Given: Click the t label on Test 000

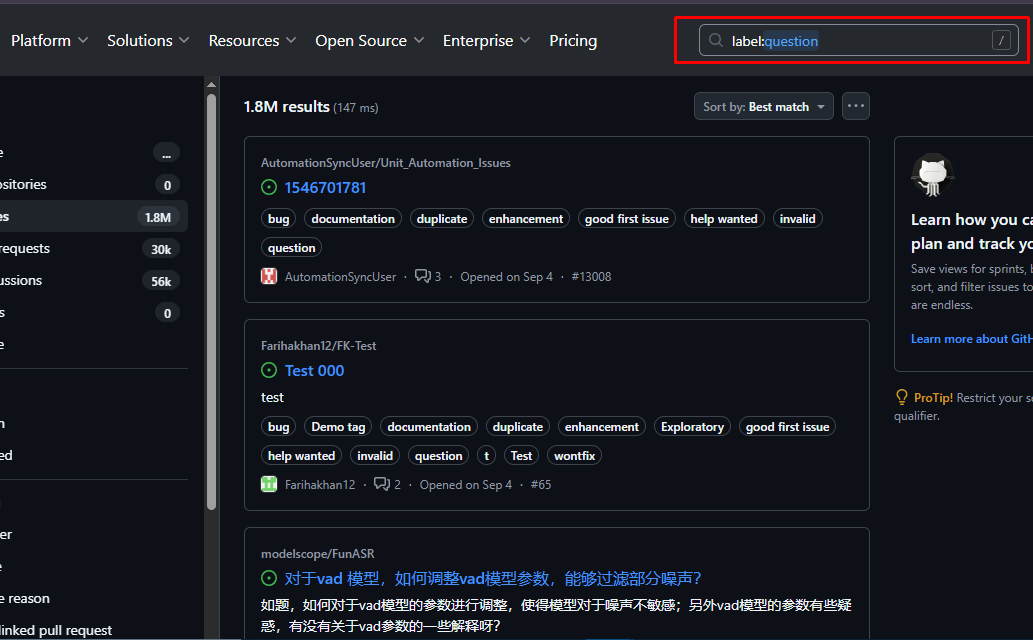Looking at the screenshot, I should tap(486, 455).
